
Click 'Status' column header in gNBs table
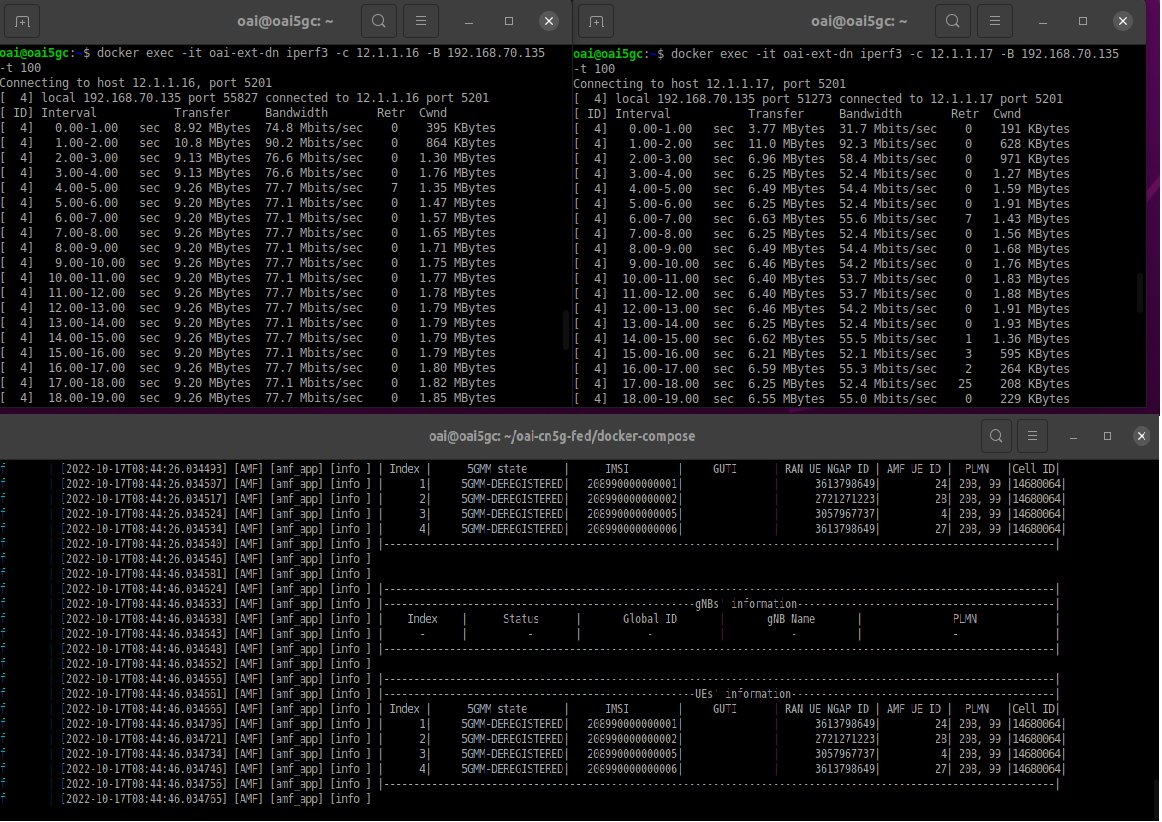pos(521,619)
